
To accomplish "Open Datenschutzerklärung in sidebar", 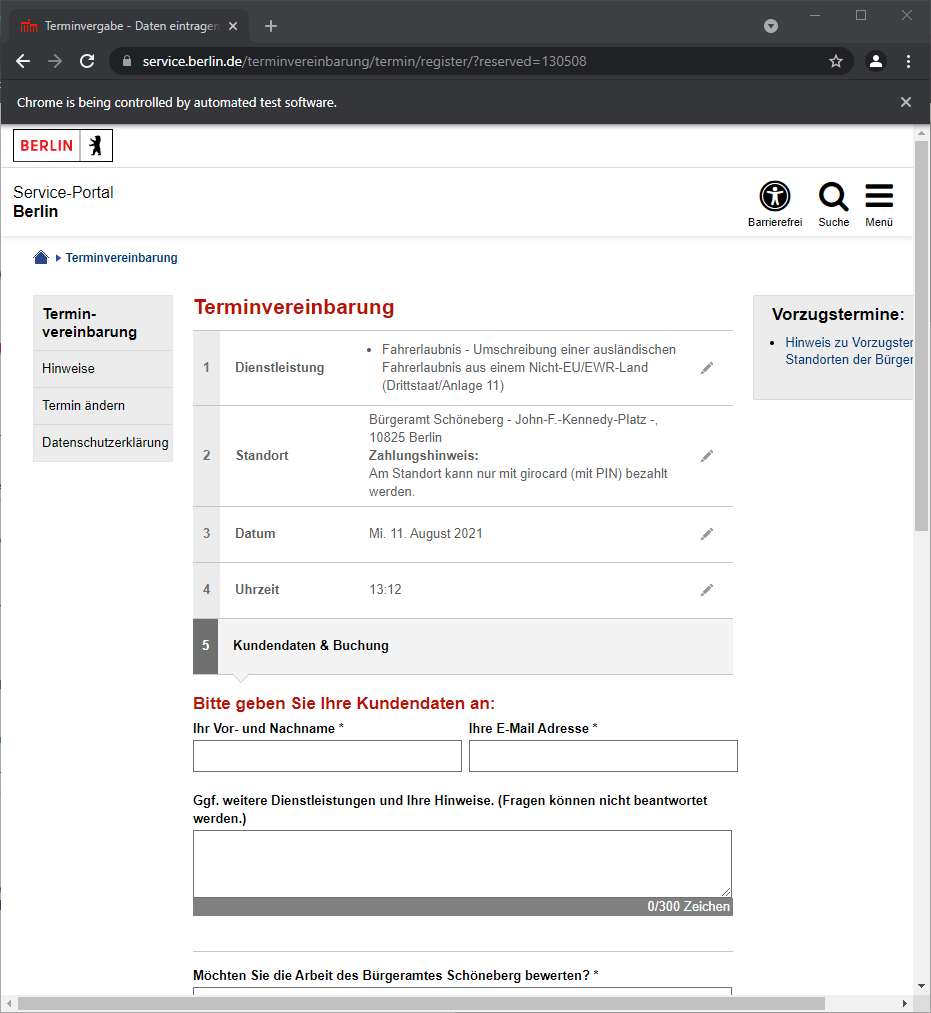I will pos(103,443).
